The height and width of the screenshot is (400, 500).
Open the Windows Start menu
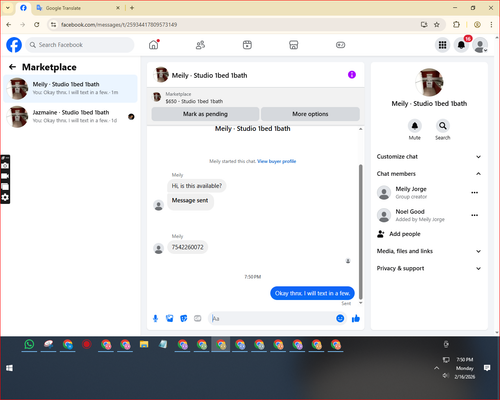pyautogui.click(x=9, y=368)
